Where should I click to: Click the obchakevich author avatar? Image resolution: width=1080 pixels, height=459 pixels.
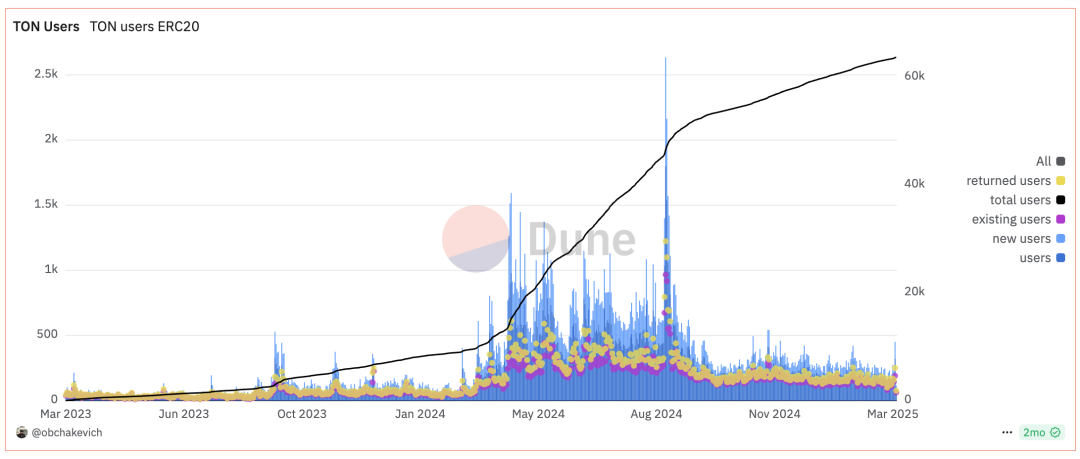pyautogui.click(x=22, y=433)
